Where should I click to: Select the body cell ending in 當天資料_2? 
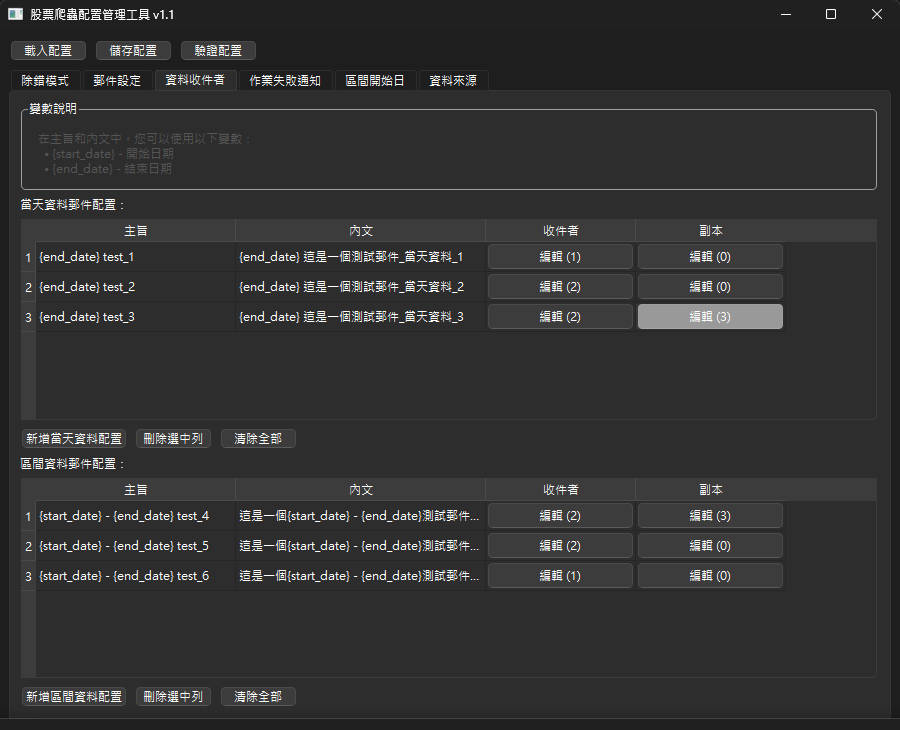coord(360,286)
